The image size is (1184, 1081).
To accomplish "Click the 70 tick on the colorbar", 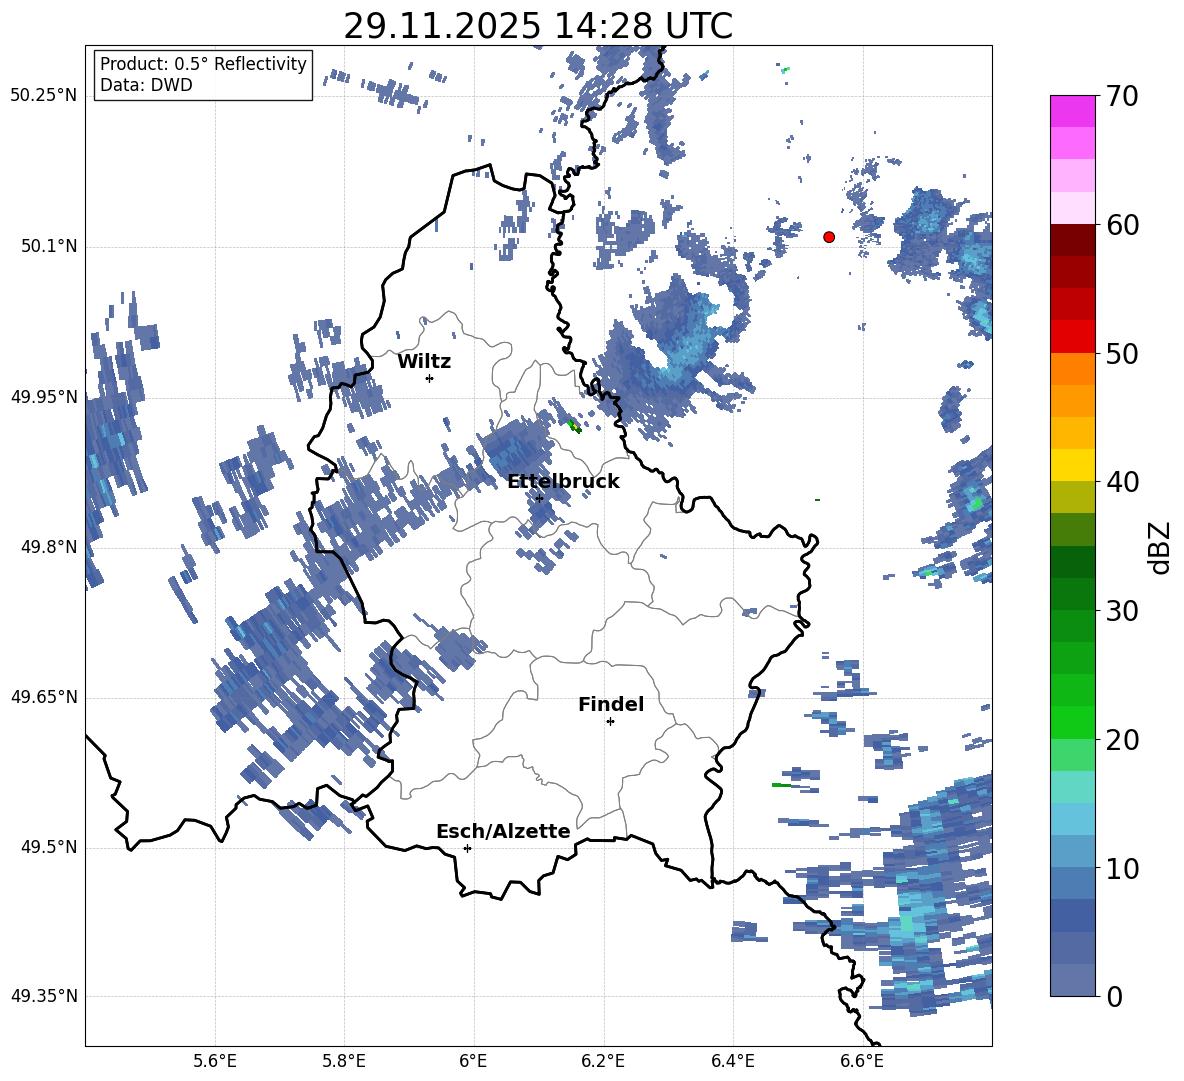I will (x=1122, y=97).
